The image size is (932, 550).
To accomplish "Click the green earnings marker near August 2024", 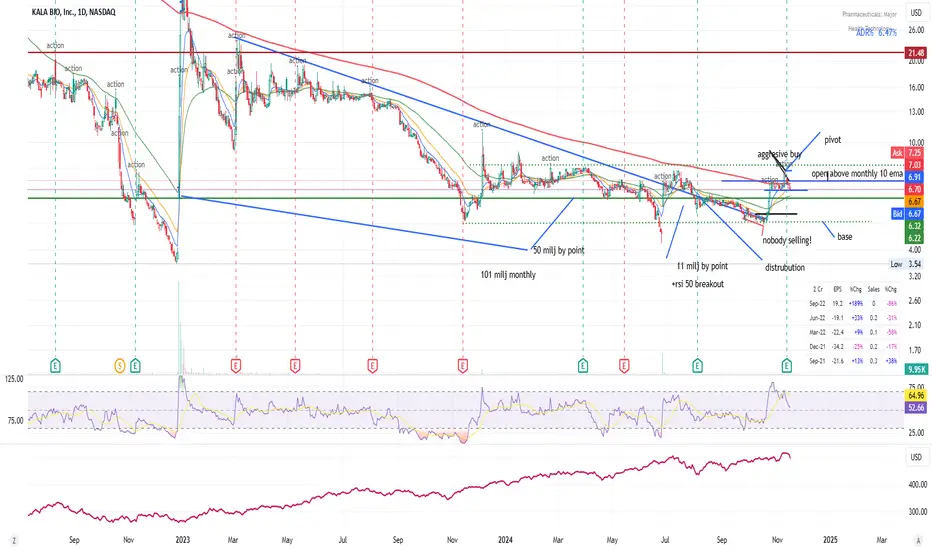I will [x=697, y=366].
